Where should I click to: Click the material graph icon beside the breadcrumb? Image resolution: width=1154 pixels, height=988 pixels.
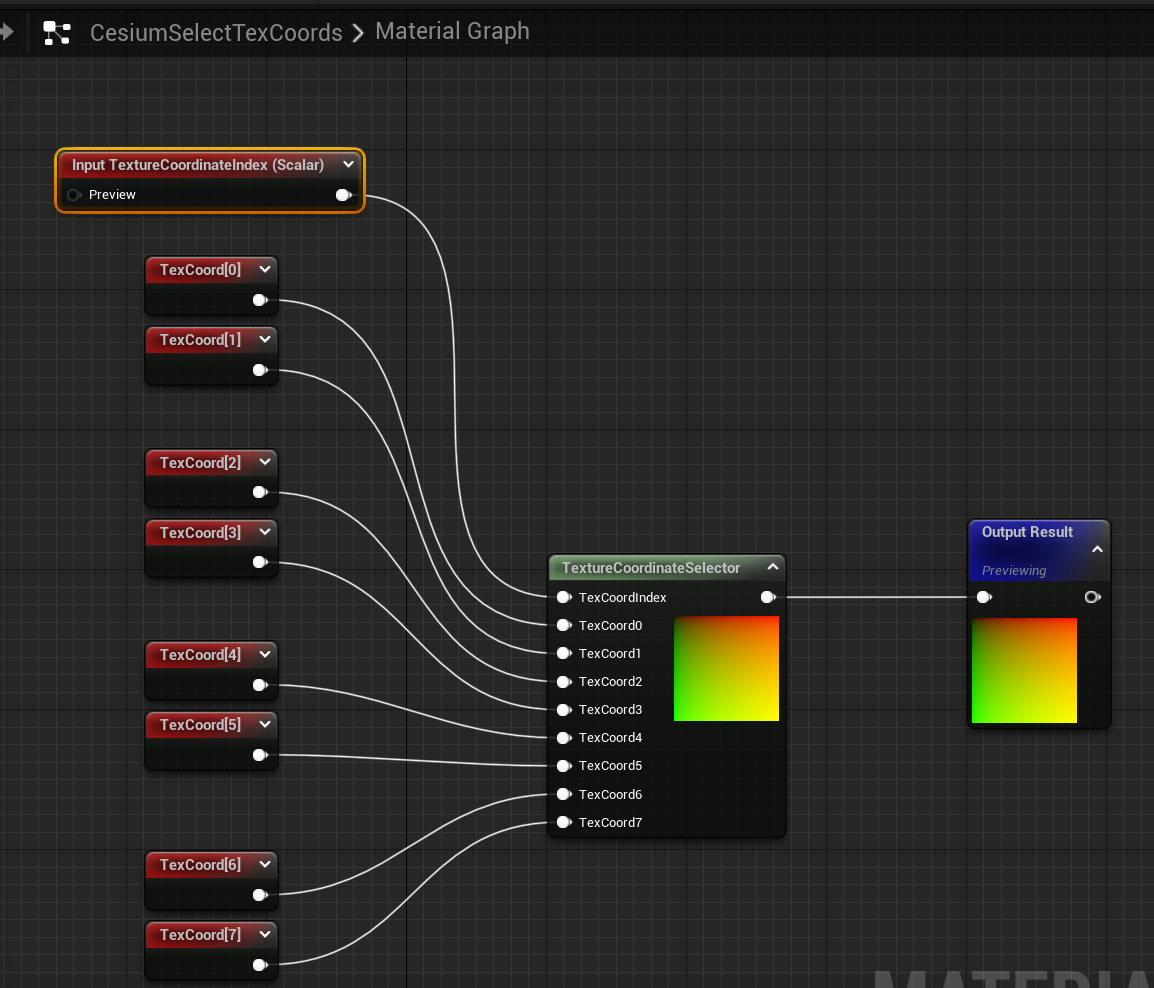click(57, 31)
